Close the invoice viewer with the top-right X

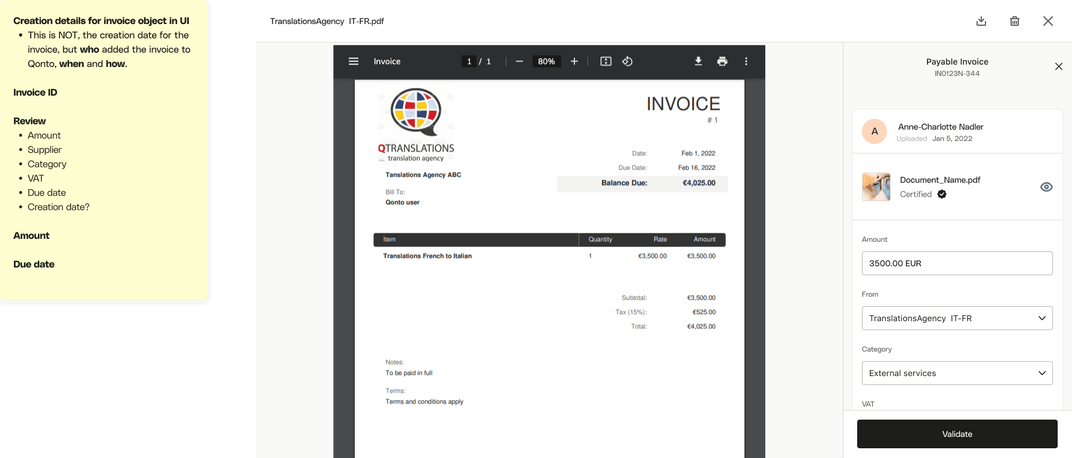[x=1048, y=21]
